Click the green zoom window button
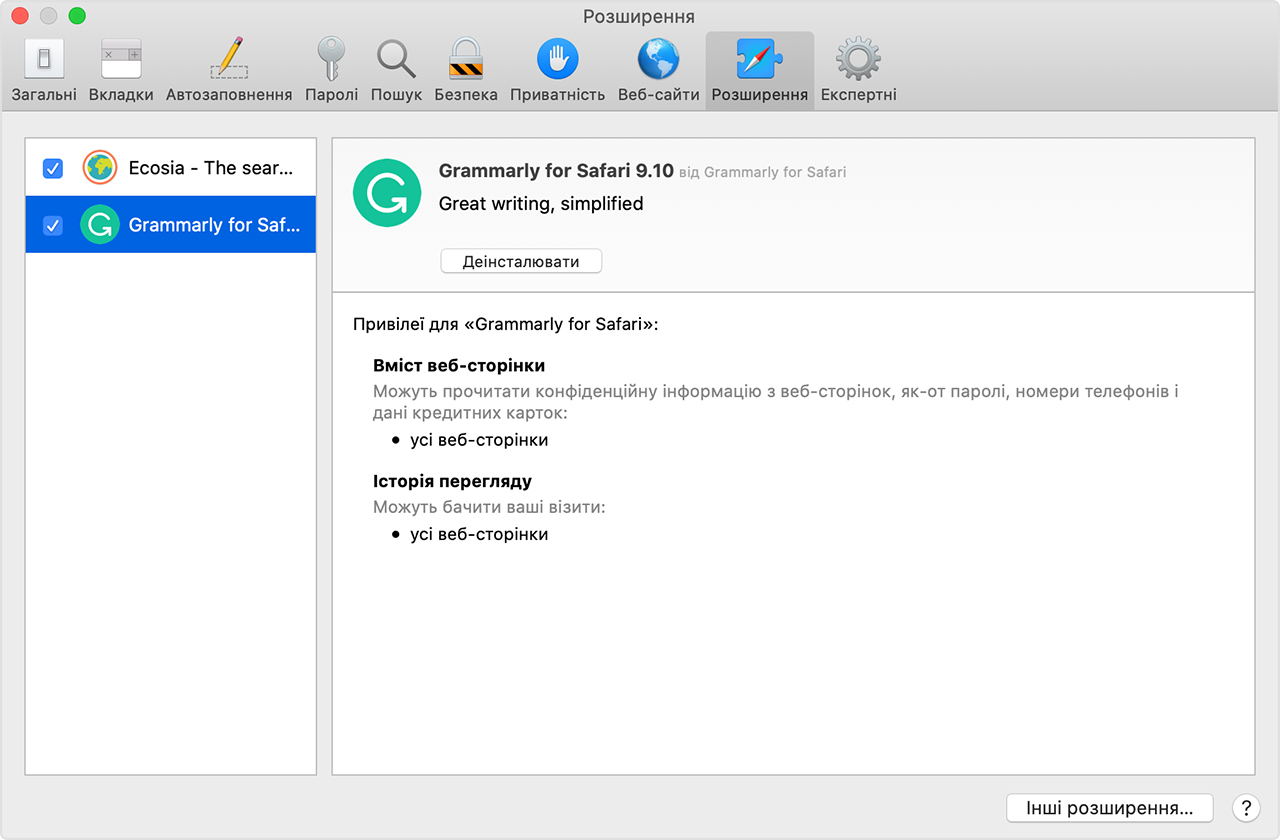The image size is (1280, 840). tap(77, 16)
